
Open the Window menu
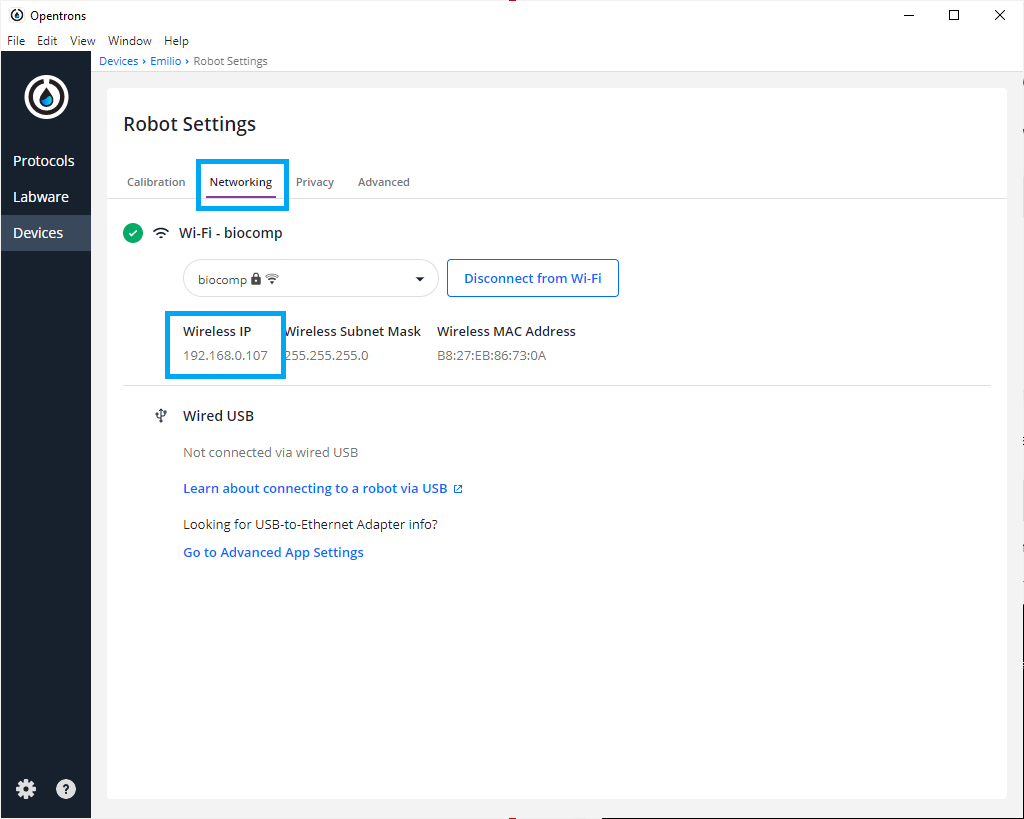pyautogui.click(x=130, y=40)
